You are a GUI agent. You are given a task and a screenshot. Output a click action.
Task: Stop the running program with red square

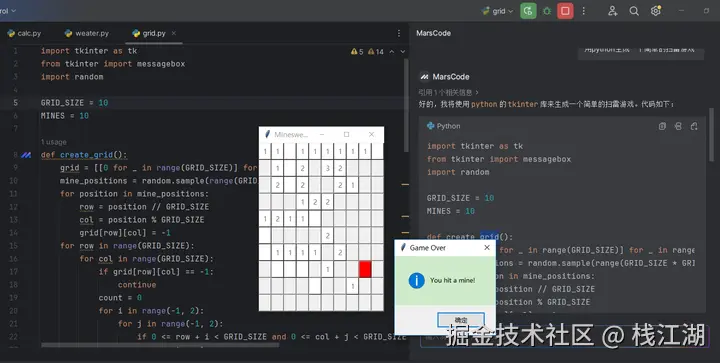pyautogui.click(x=565, y=11)
